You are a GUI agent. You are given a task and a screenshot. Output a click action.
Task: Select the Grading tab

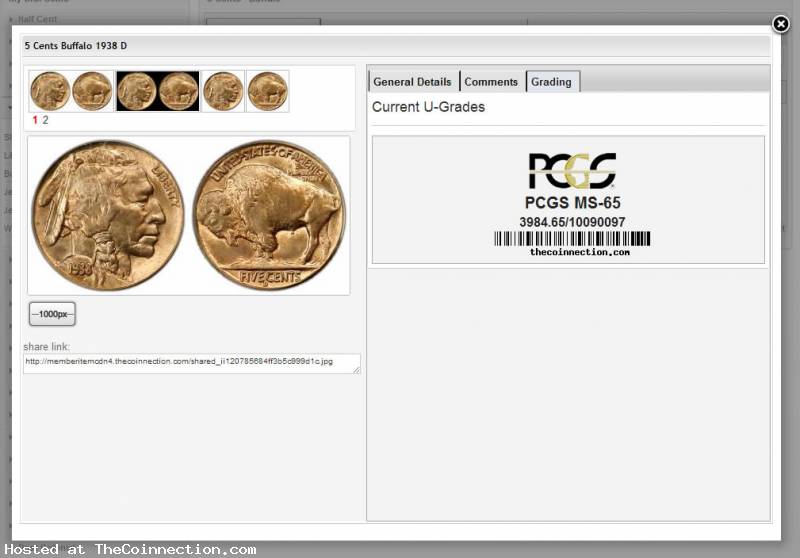[552, 82]
